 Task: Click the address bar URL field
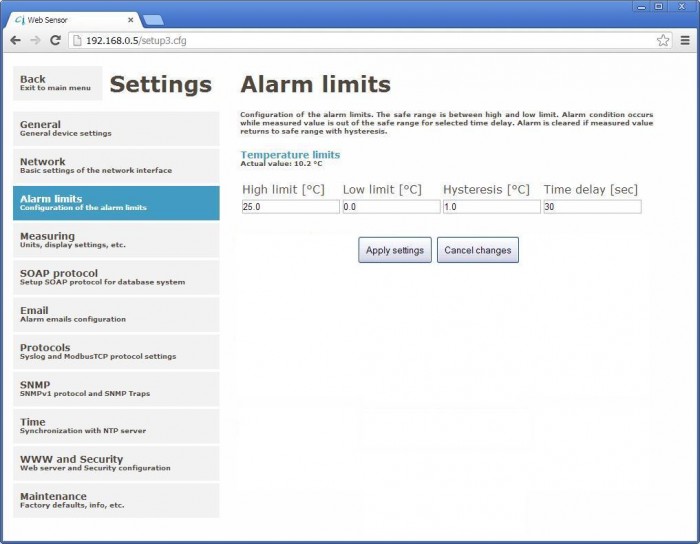360,40
